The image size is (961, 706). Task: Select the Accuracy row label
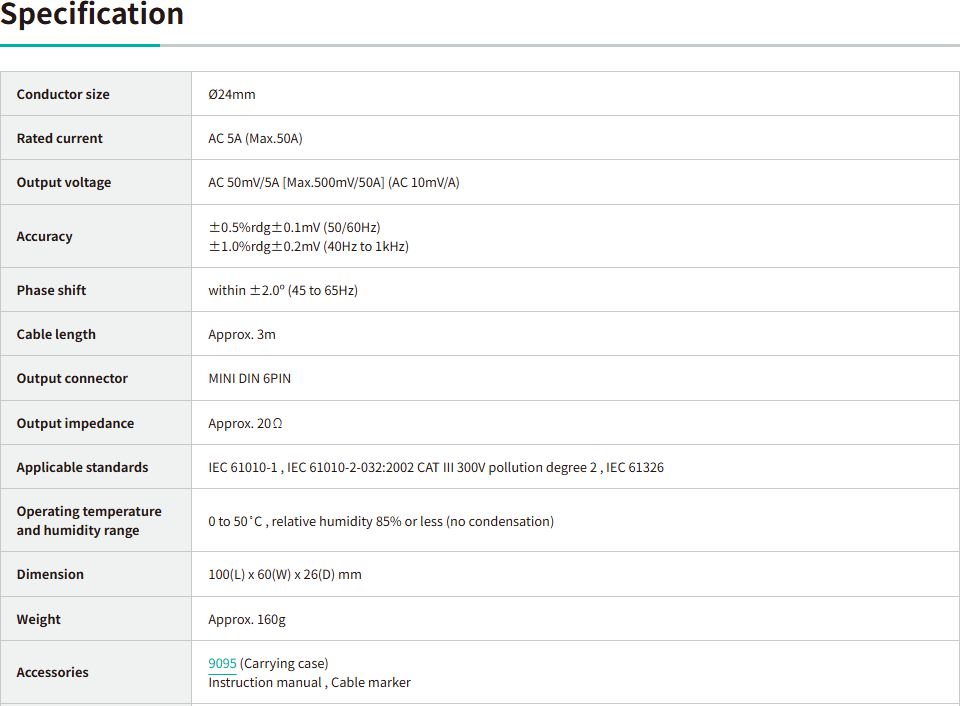(x=44, y=236)
